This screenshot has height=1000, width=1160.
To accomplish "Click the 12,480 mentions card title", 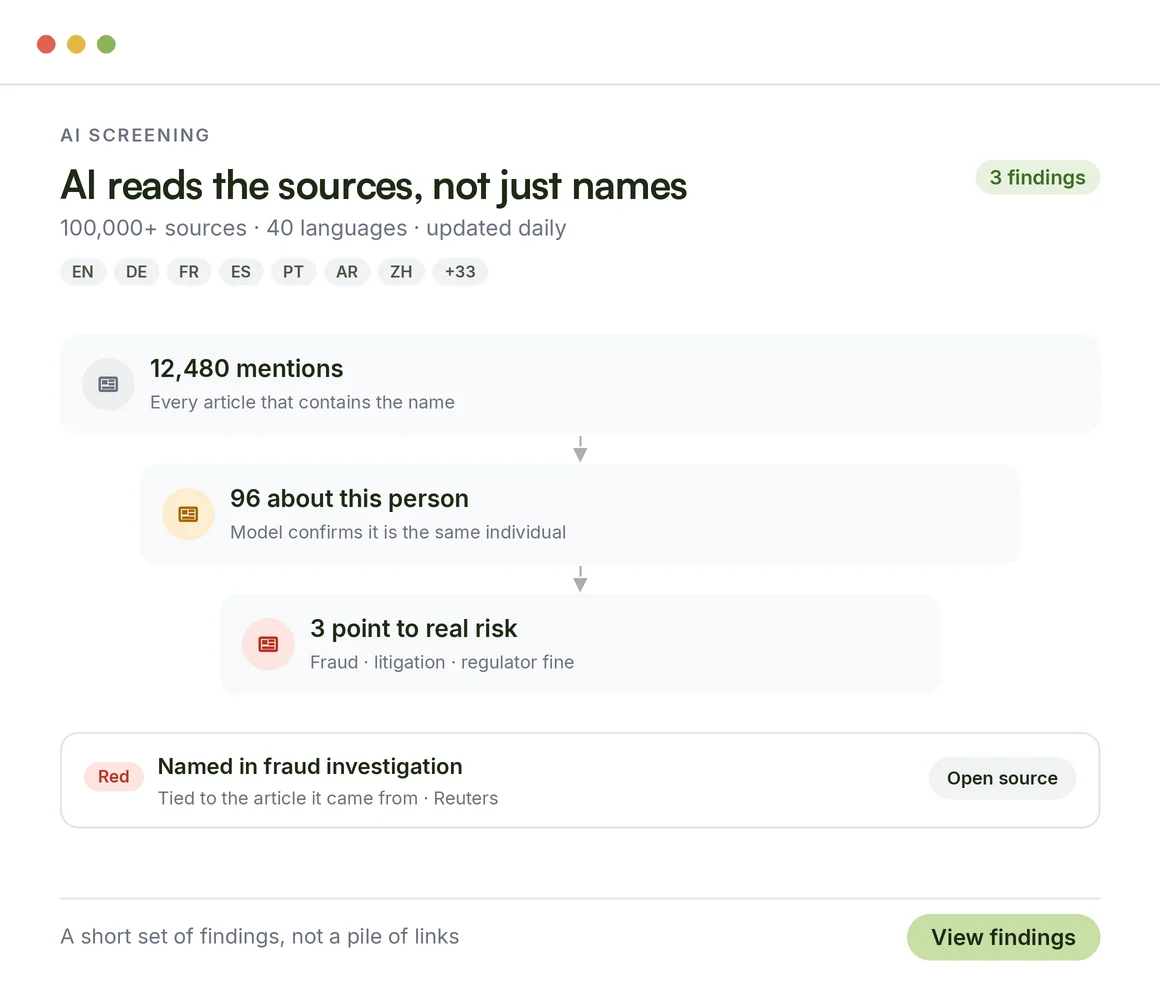I will (246, 368).
